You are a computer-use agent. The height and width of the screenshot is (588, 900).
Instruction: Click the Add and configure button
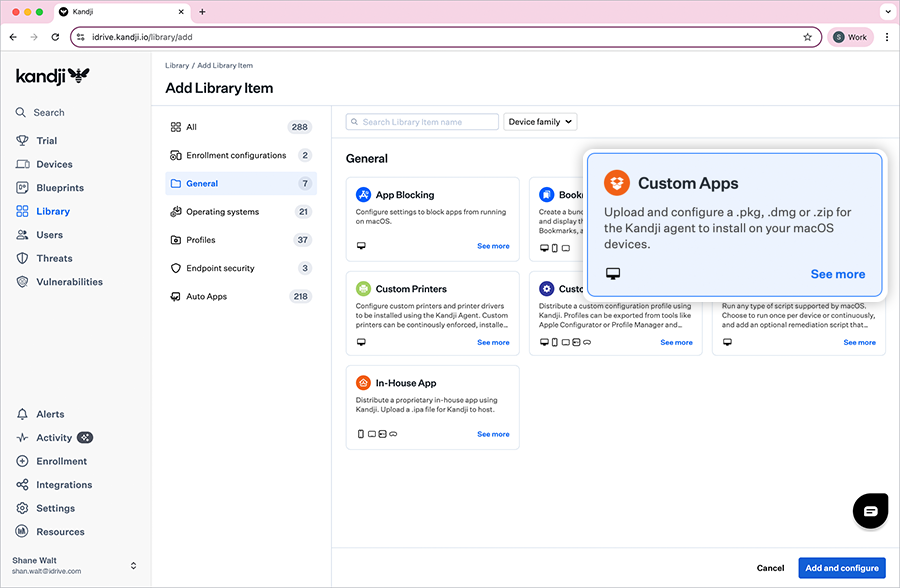841,568
